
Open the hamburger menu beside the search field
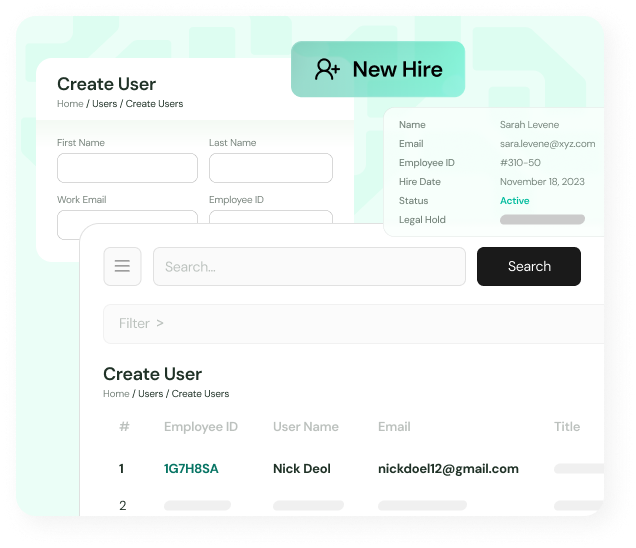point(122,267)
